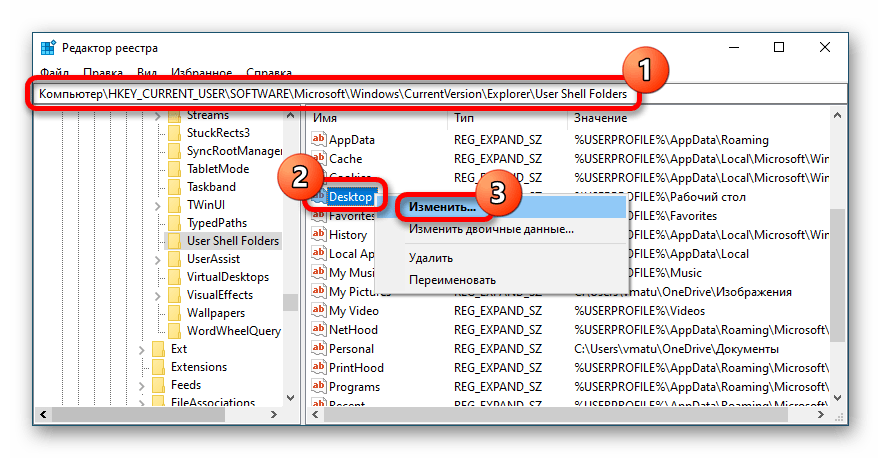881x458 pixels.
Task: Click the Registry Editor title bar icon
Action: (x=48, y=48)
